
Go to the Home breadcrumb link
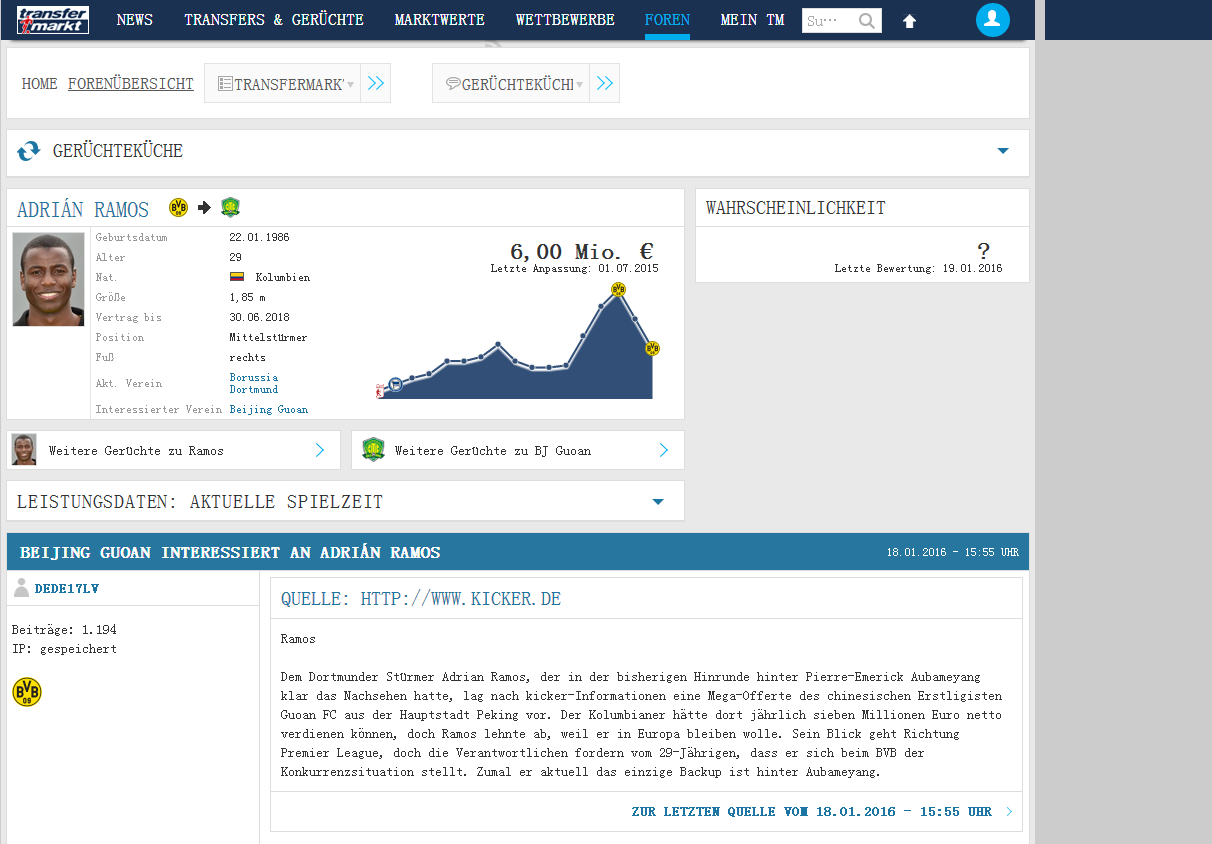pos(40,84)
